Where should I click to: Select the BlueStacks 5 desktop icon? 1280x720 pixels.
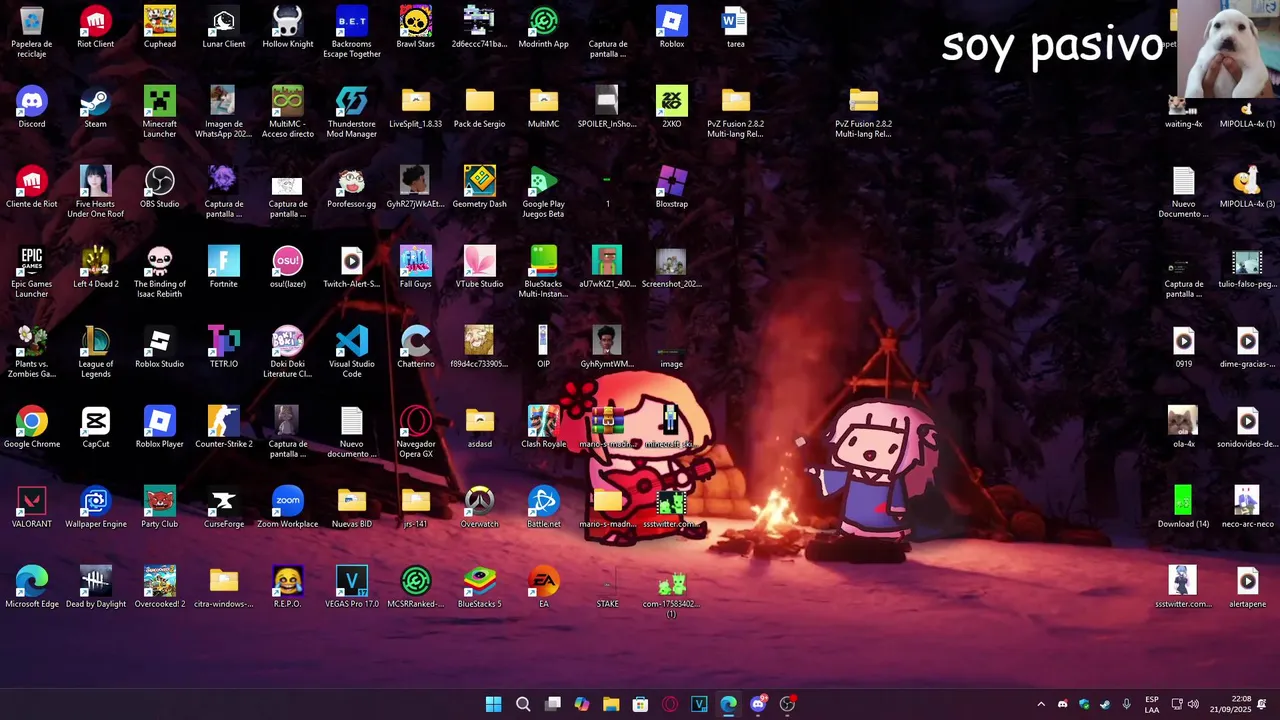[x=480, y=587]
